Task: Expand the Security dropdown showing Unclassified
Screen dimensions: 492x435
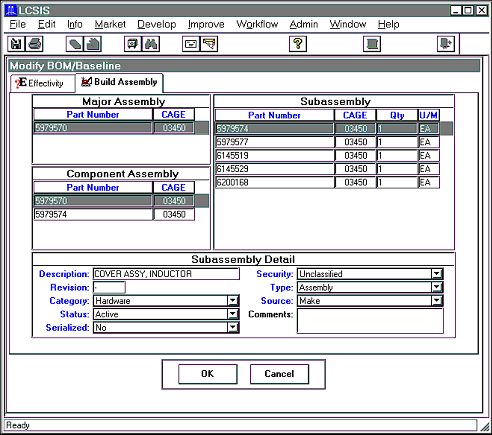Action: (x=437, y=274)
